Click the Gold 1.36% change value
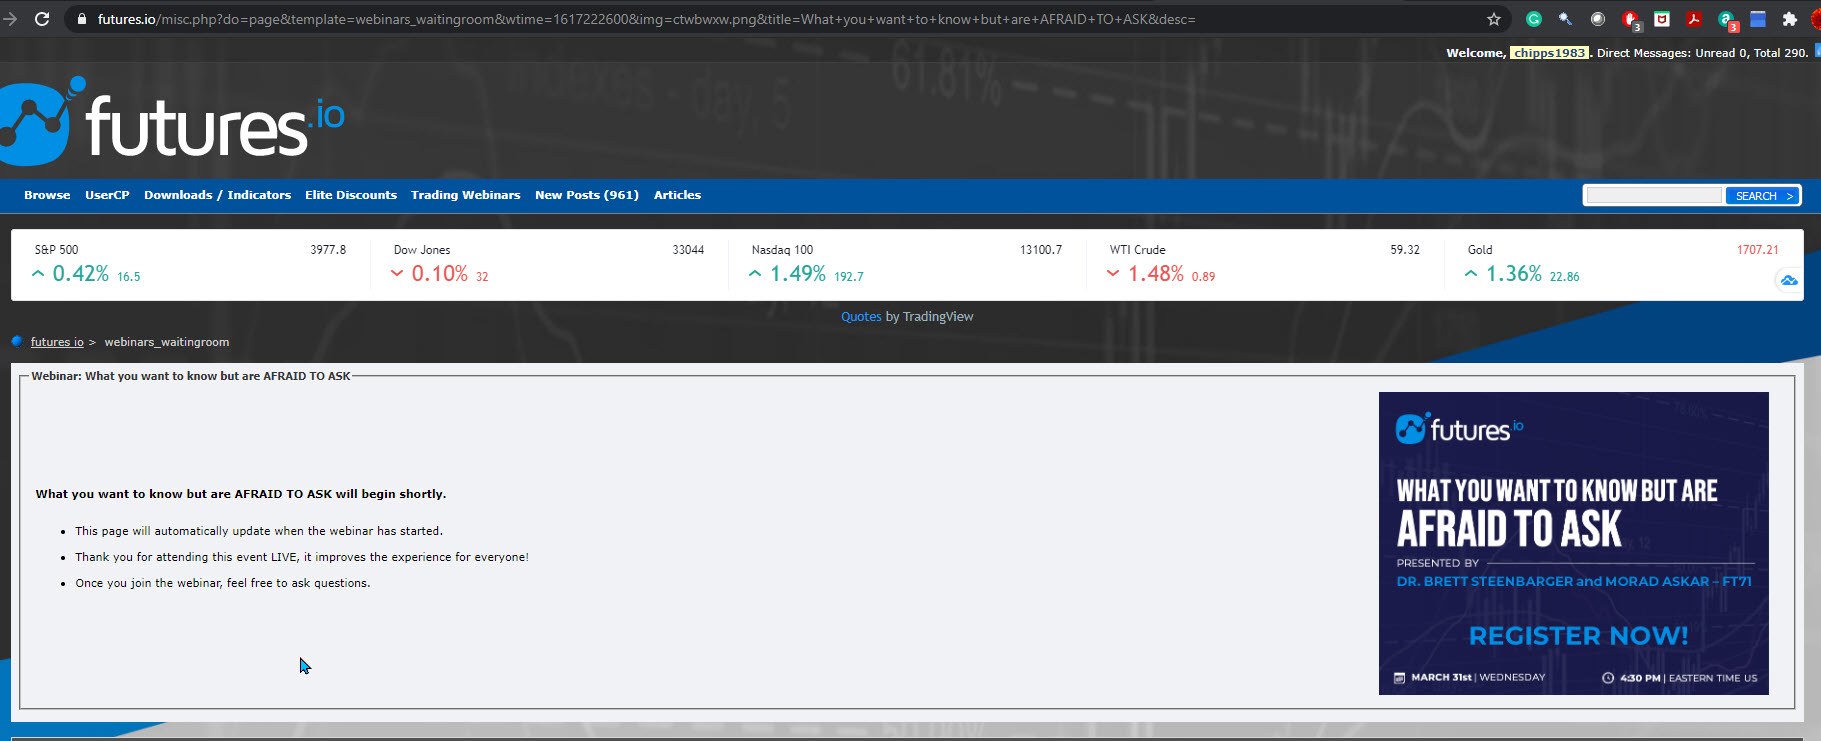This screenshot has height=741, width=1821. pos(1514,274)
